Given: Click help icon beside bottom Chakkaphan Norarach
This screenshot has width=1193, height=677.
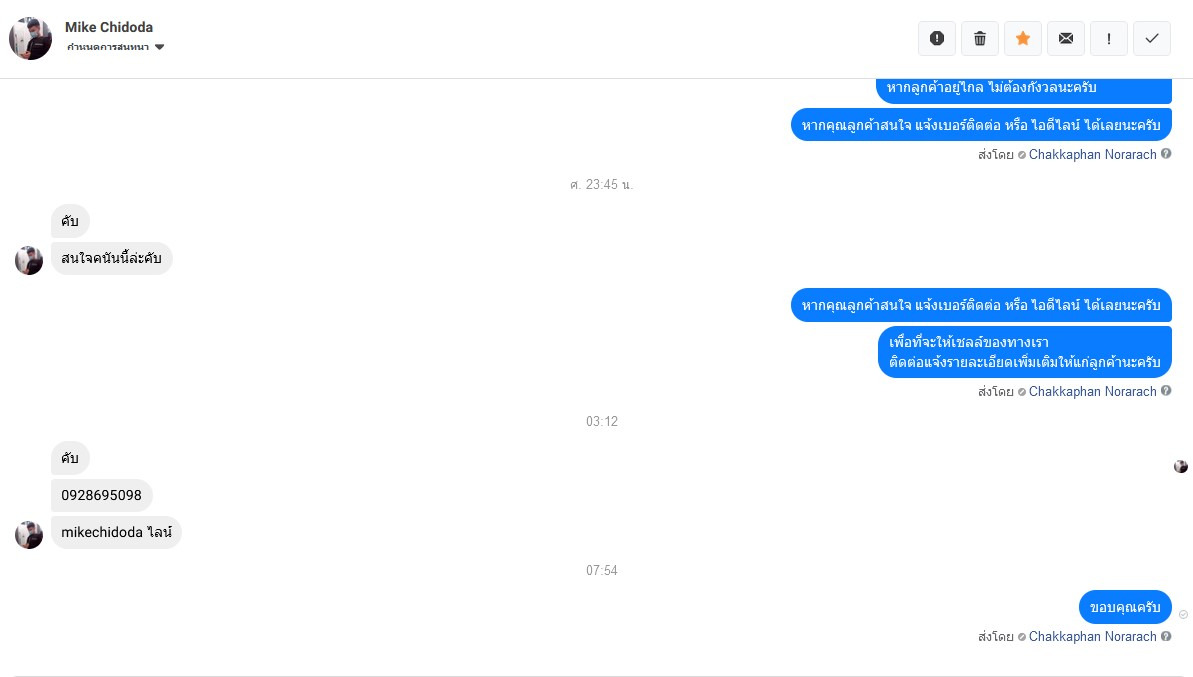Looking at the screenshot, I should (1166, 636).
